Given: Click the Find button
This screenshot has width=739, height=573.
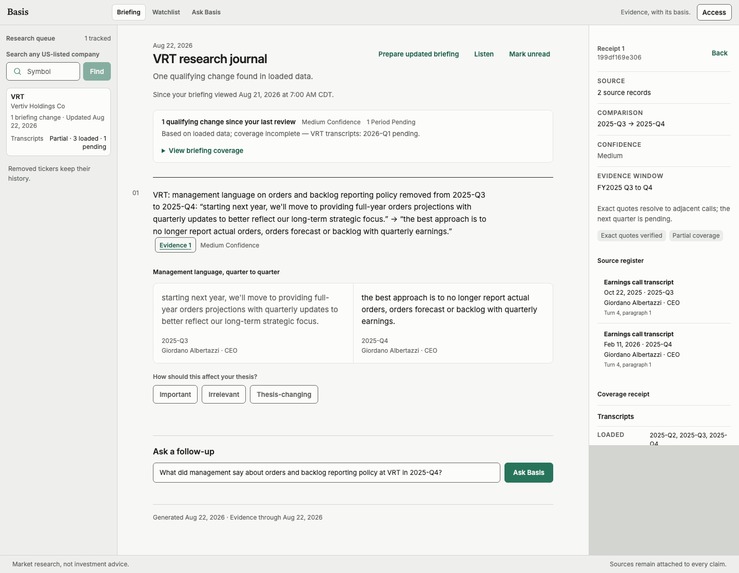Looking at the screenshot, I should tap(97, 72).
